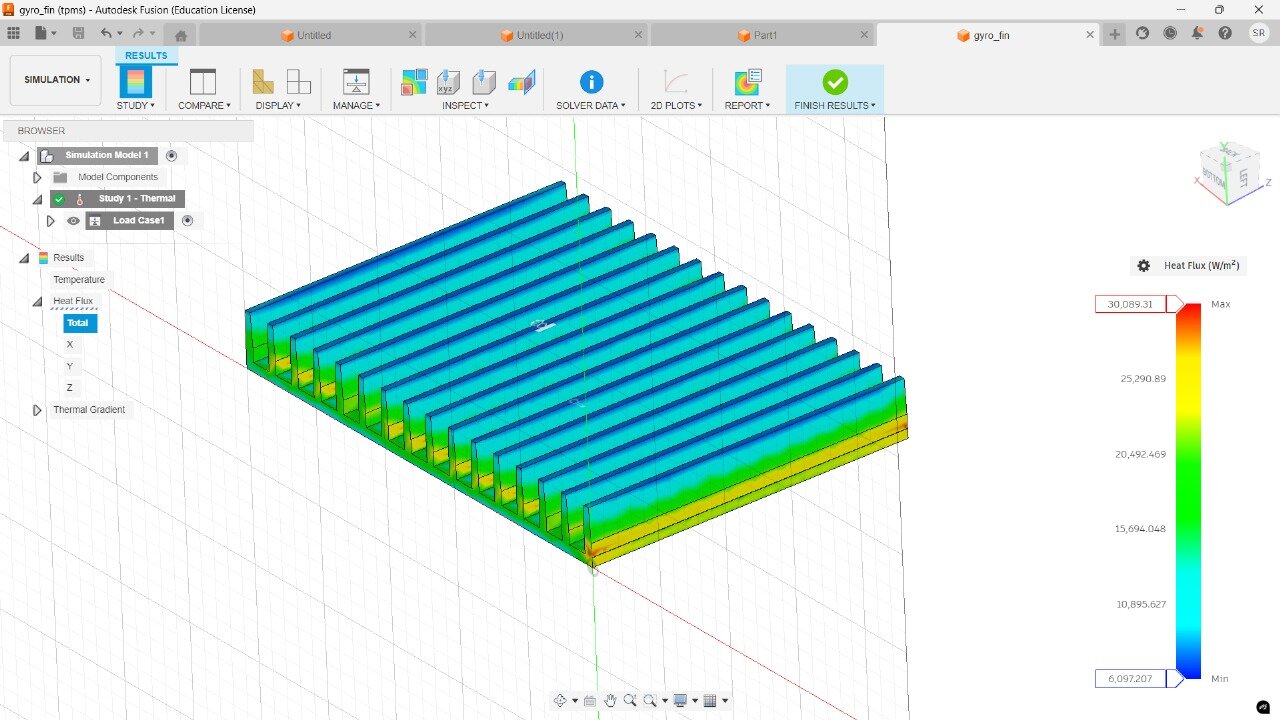Click the surface probe xyz icon
Screen dimensions: 1280x720
[x=449, y=82]
